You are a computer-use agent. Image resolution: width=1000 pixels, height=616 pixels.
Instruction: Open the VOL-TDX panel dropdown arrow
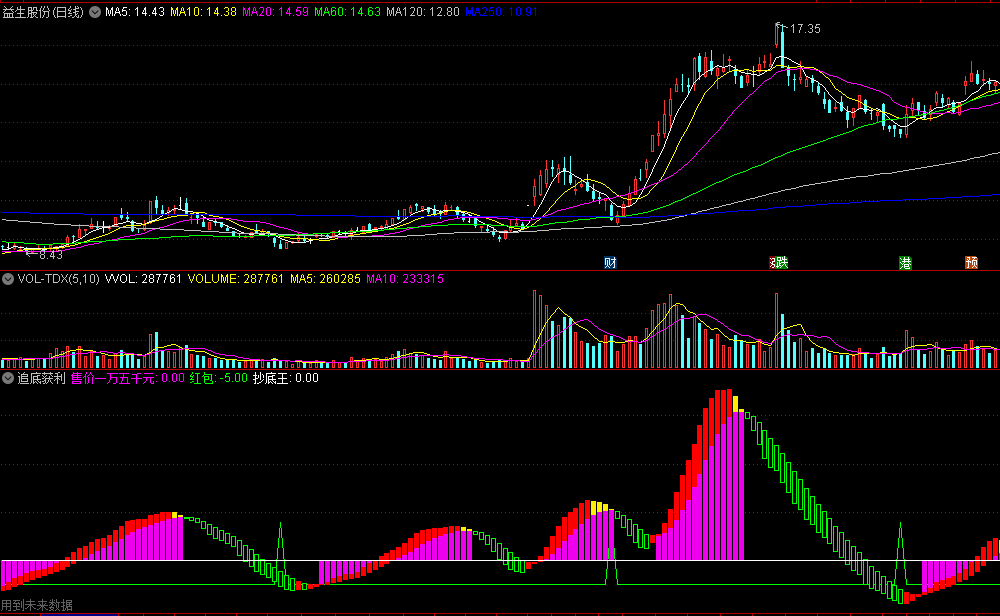(x=8, y=279)
